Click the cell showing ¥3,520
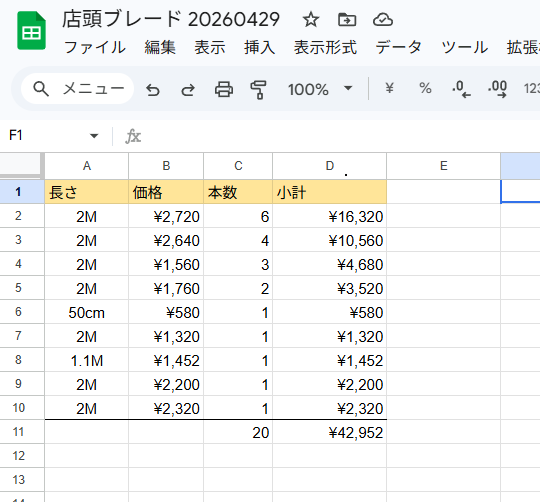The image size is (540, 502). point(330,288)
